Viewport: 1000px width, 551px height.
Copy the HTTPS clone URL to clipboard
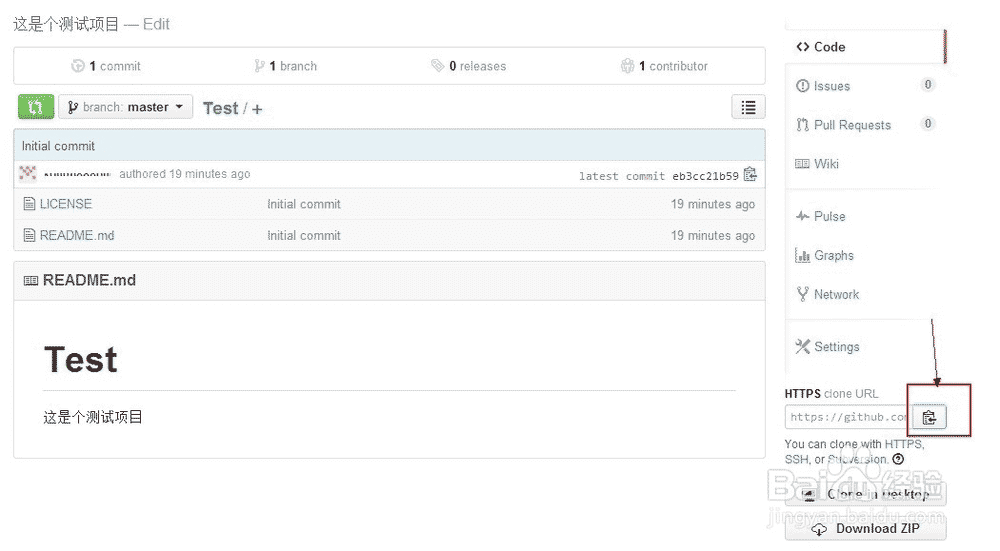coord(929,417)
